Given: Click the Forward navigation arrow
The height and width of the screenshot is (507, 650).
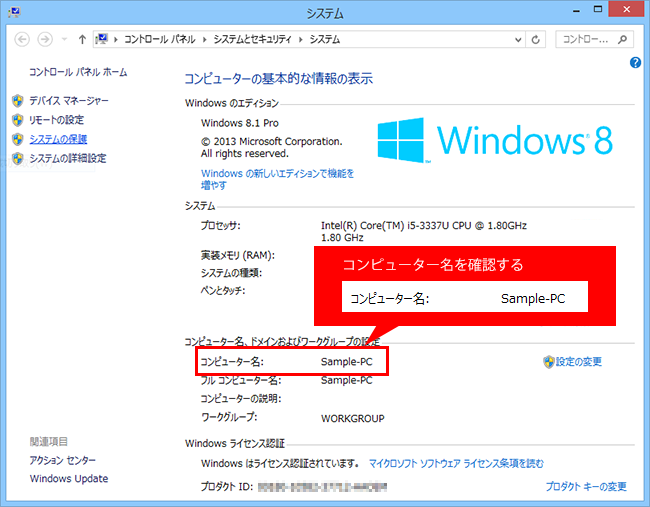Looking at the screenshot, I should (45, 39).
